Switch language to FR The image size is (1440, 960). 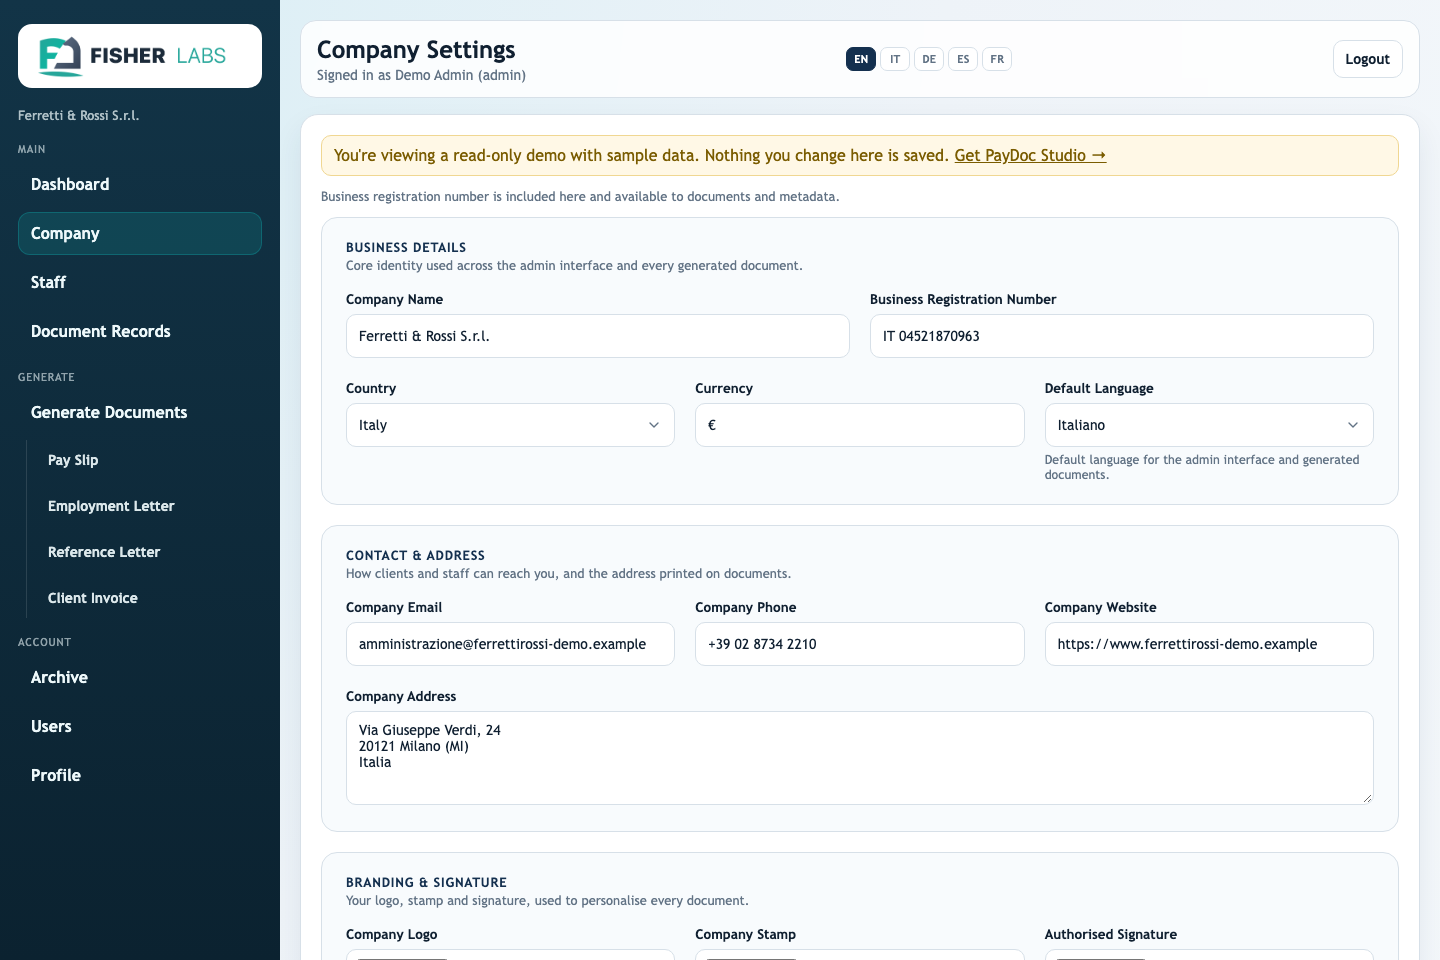pyautogui.click(x=997, y=59)
